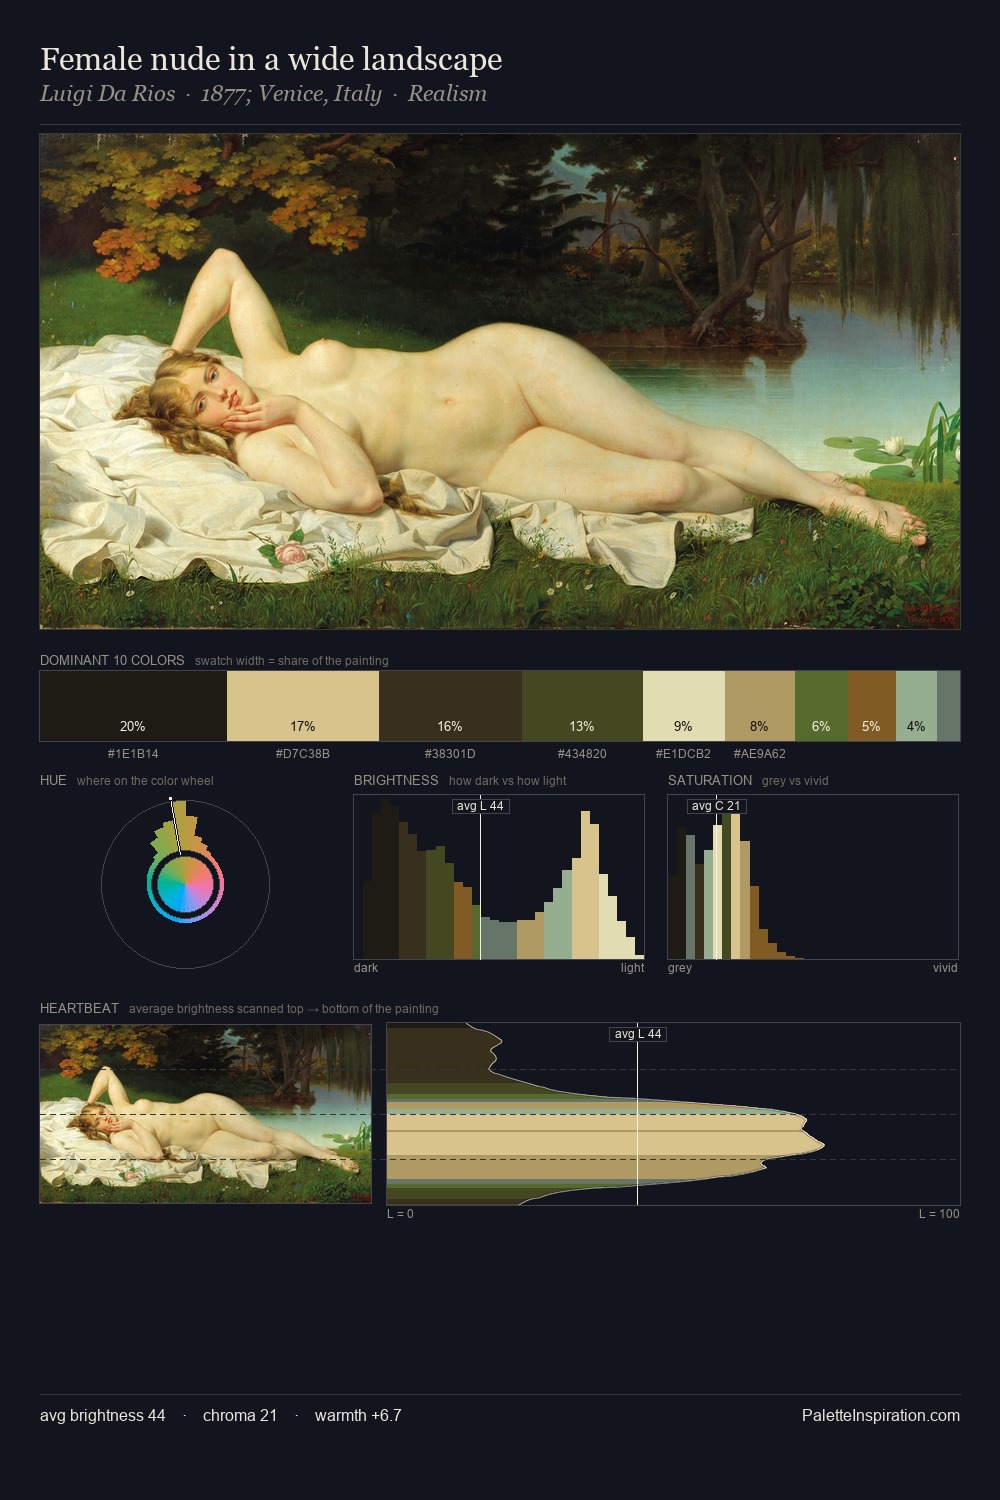Click the "20%" label in the palette

[x=132, y=727]
